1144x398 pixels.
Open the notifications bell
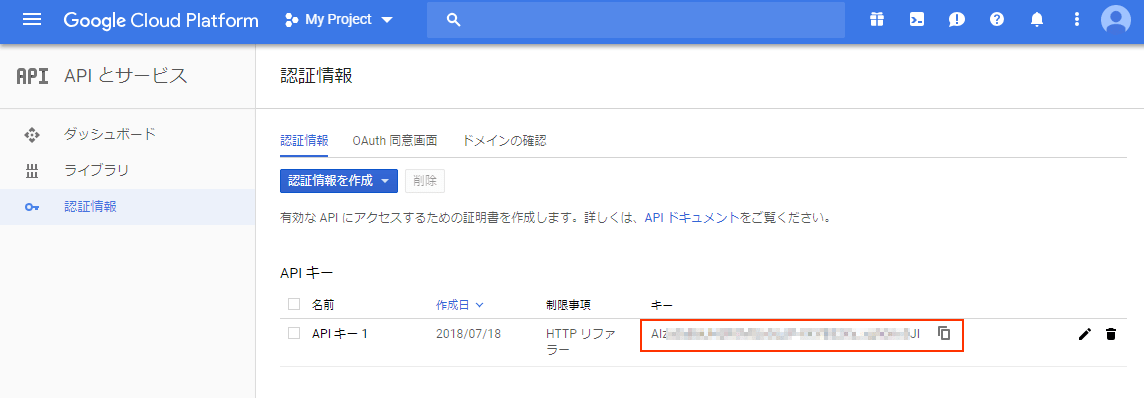pos(1037,20)
